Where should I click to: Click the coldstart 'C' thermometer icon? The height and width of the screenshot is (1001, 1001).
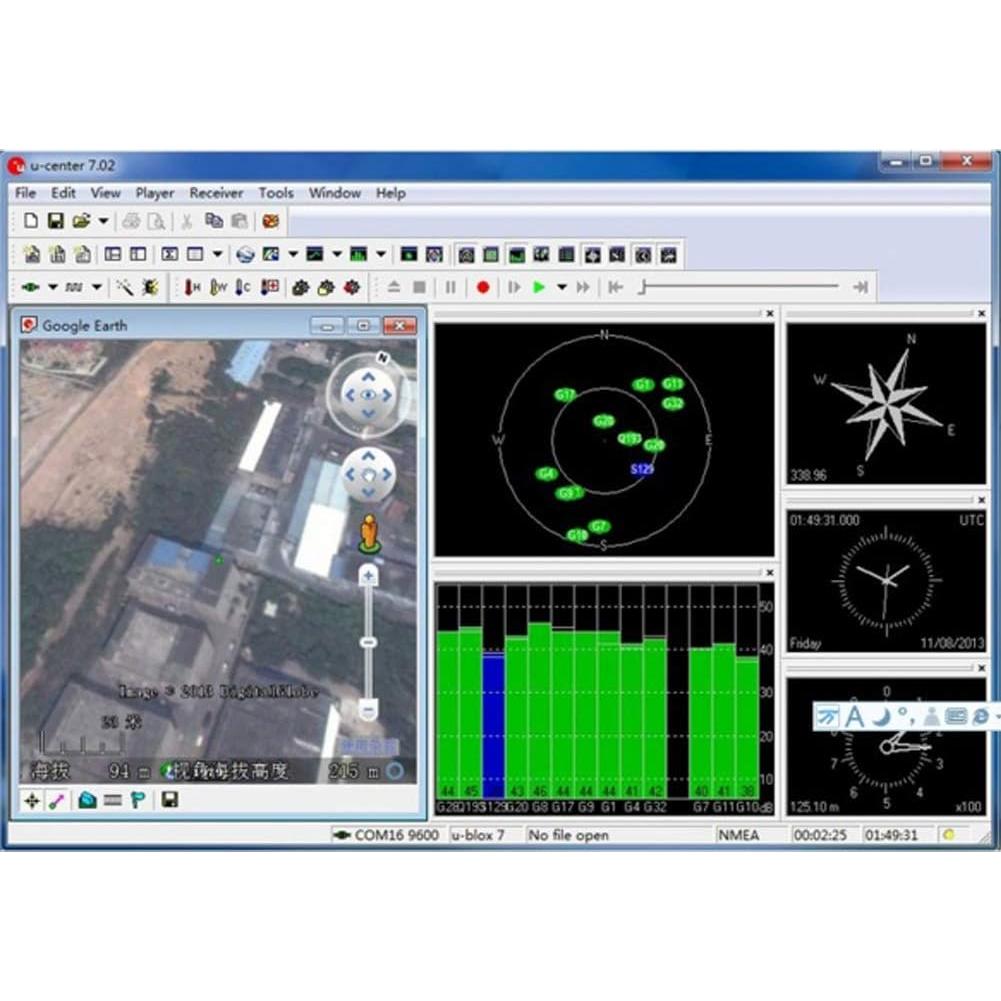click(x=243, y=287)
